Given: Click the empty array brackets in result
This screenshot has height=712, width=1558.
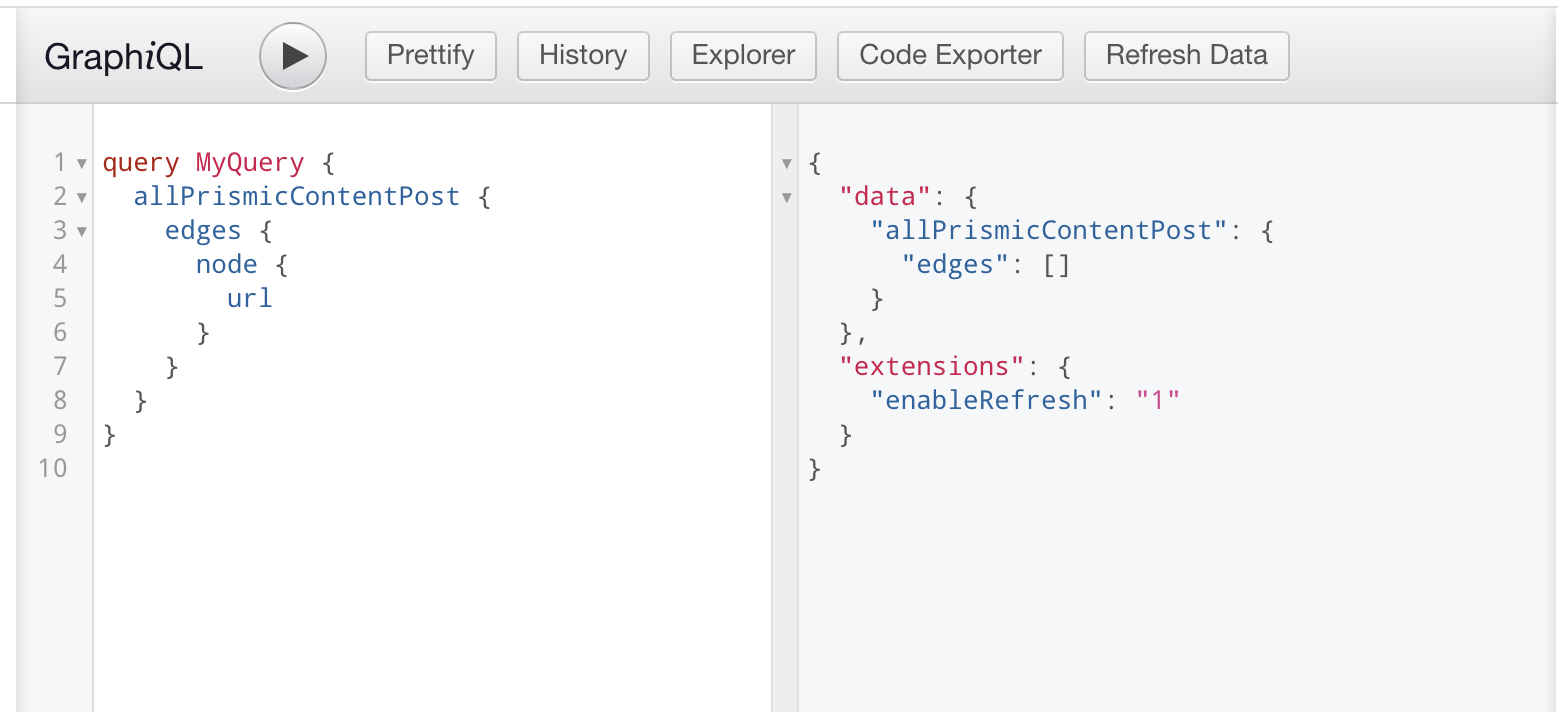Looking at the screenshot, I should [x=1056, y=265].
